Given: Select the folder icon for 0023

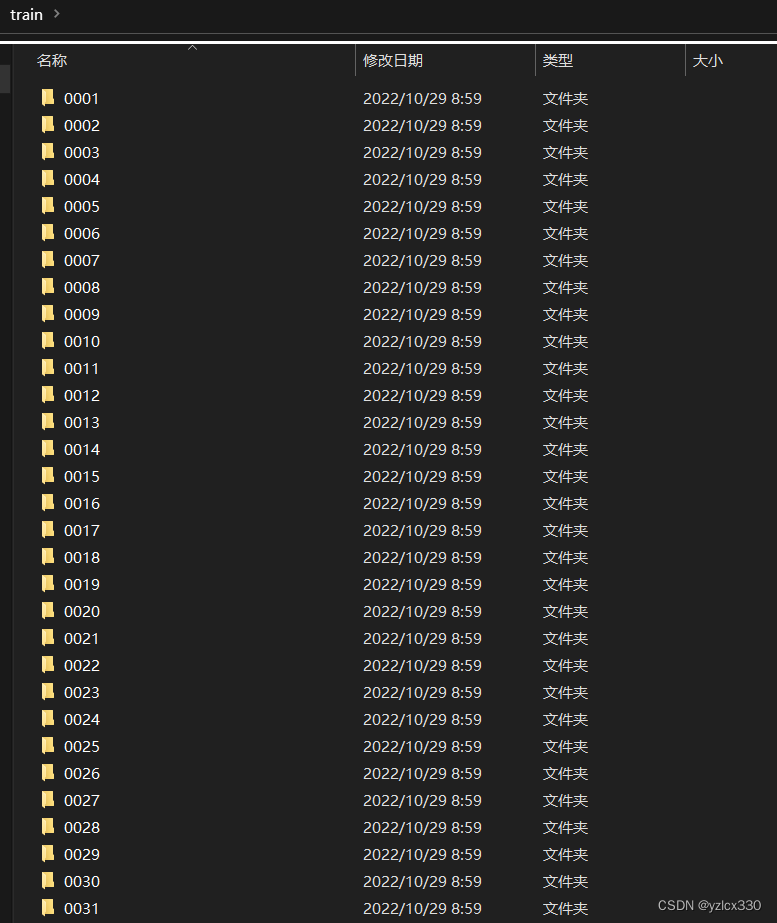Looking at the screenshot, I should (x=48, y=692).
